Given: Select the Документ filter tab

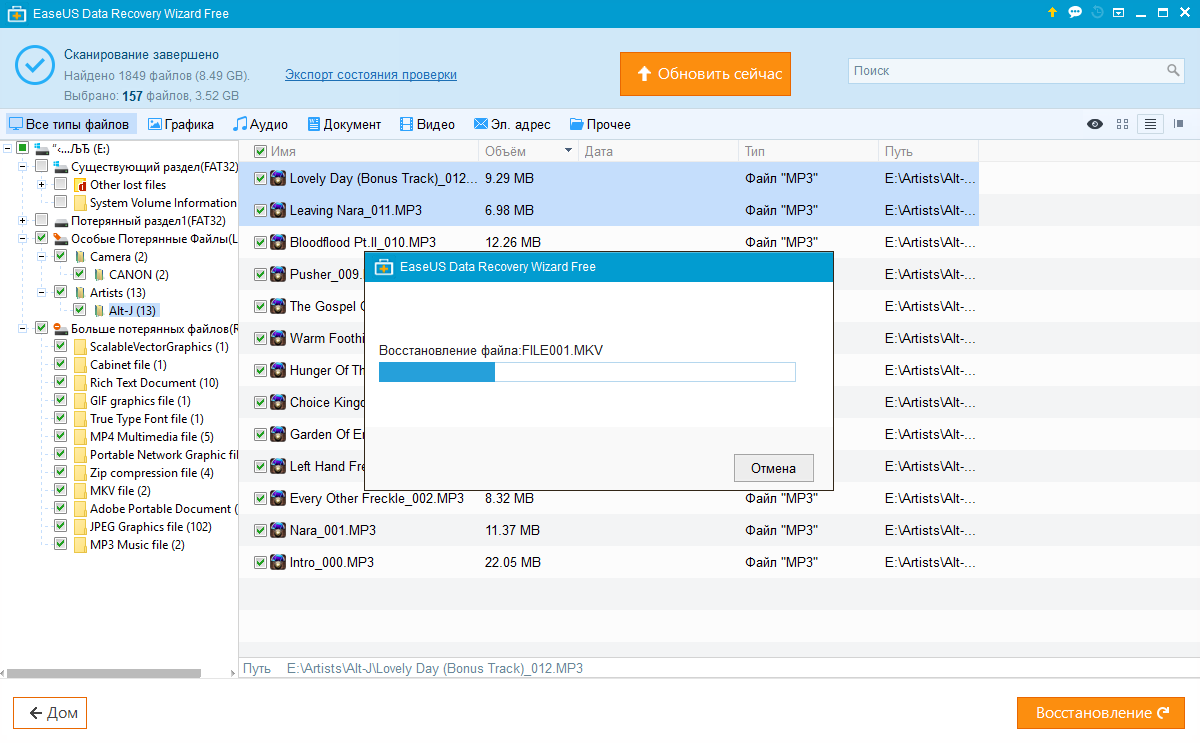Looking at the screenshot, I should (344, 124).
